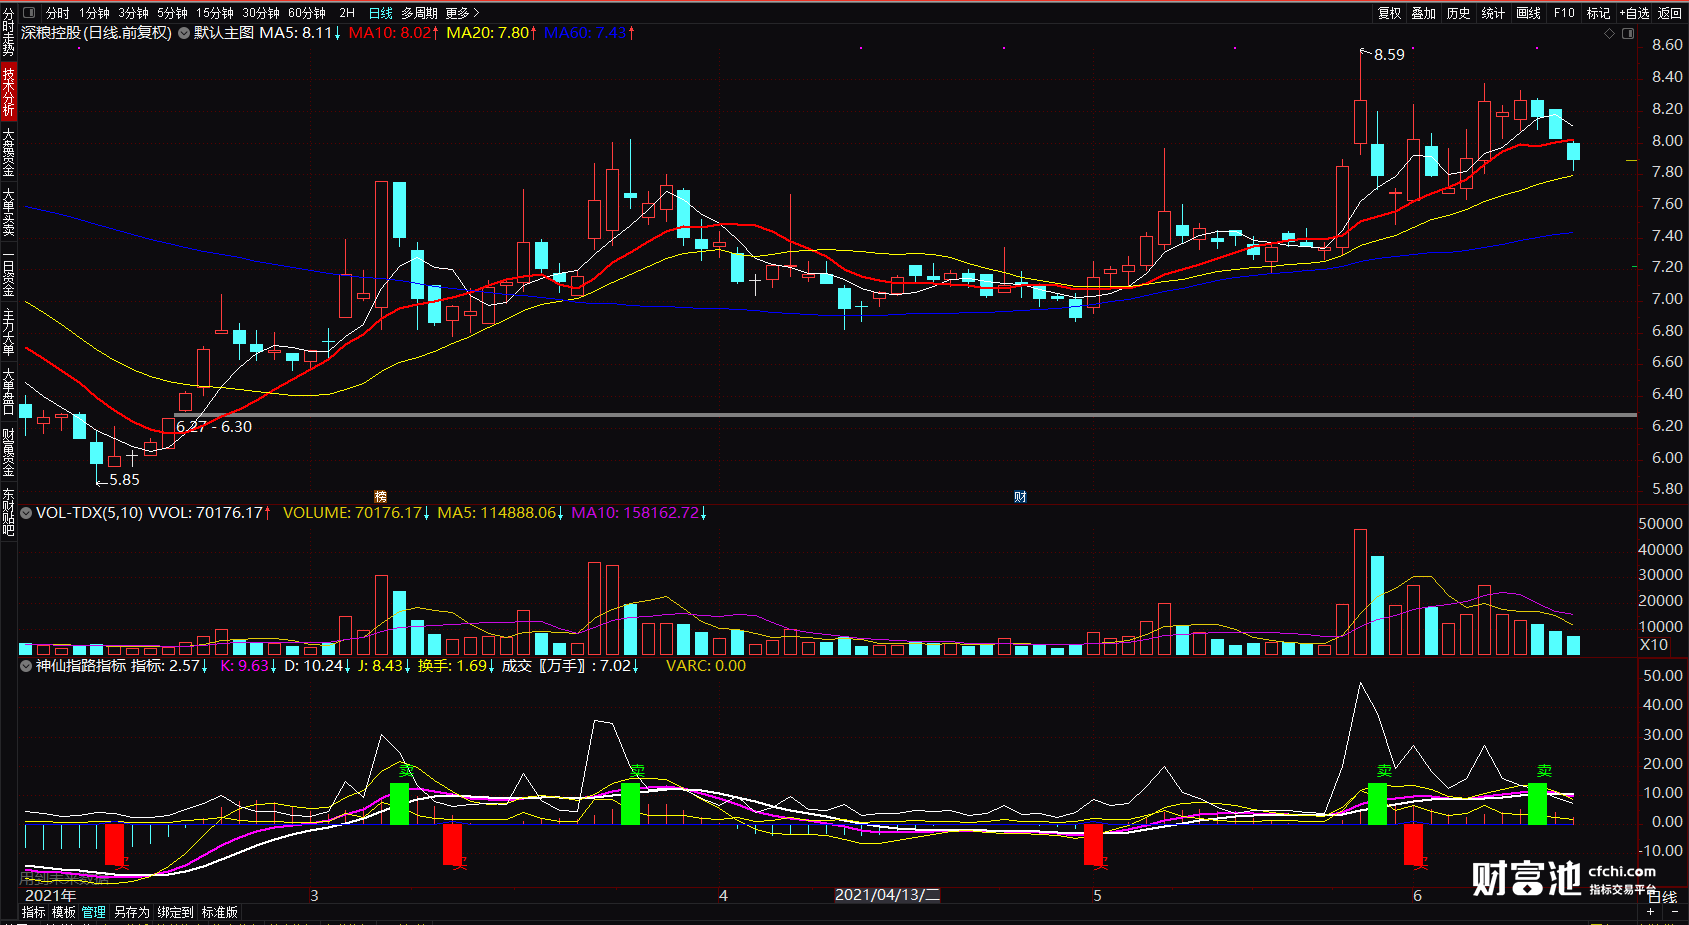Viewport: 1689px width, 925px height.
Task: Click the 返回 back button
Action: (x=1670, y=13)
